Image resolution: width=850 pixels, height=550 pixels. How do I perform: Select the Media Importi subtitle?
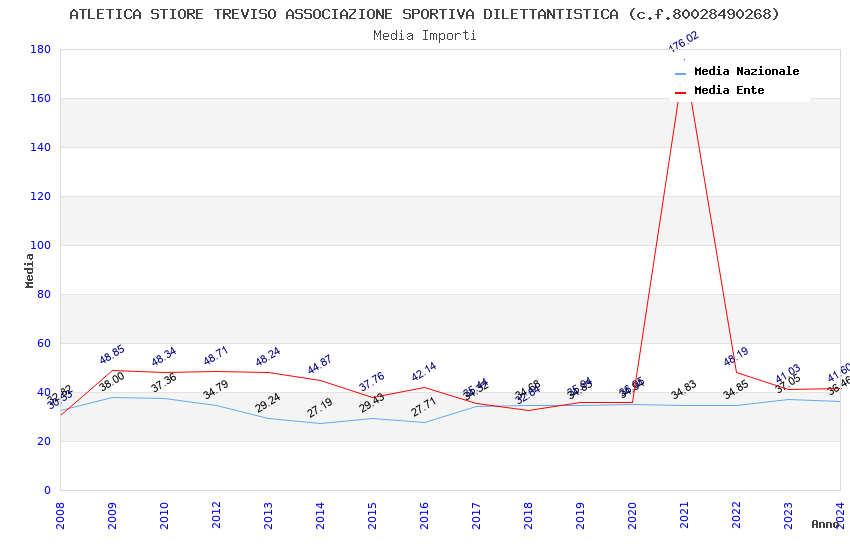click(x=424, y=36)
